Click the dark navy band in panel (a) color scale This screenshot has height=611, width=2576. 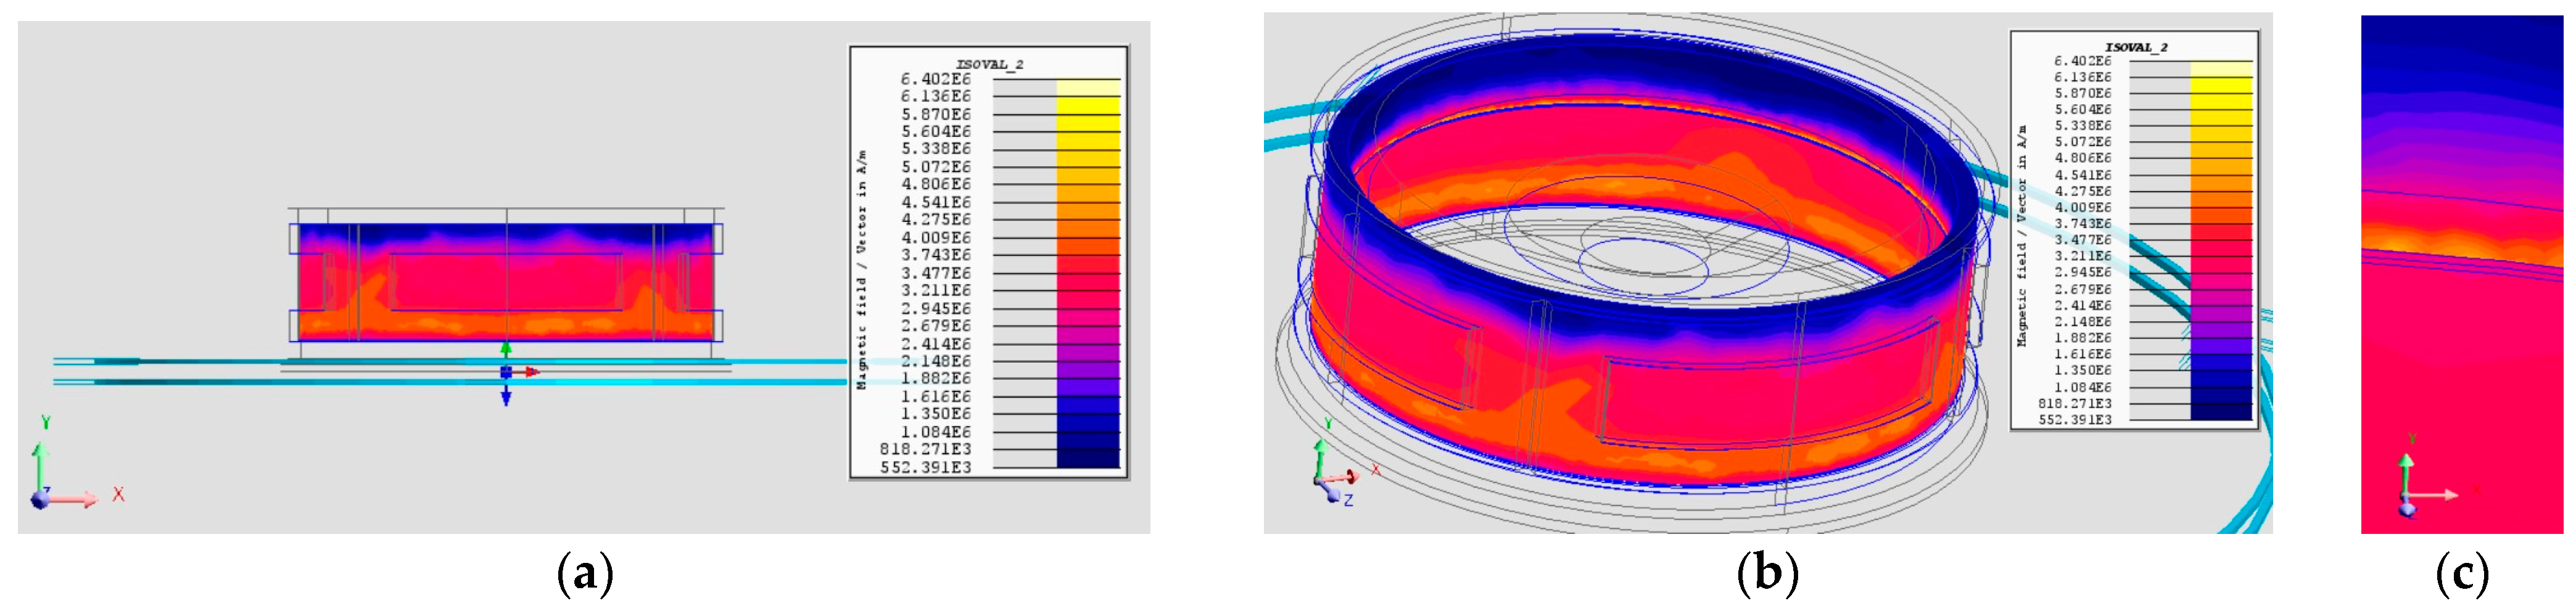point(1088,458)
